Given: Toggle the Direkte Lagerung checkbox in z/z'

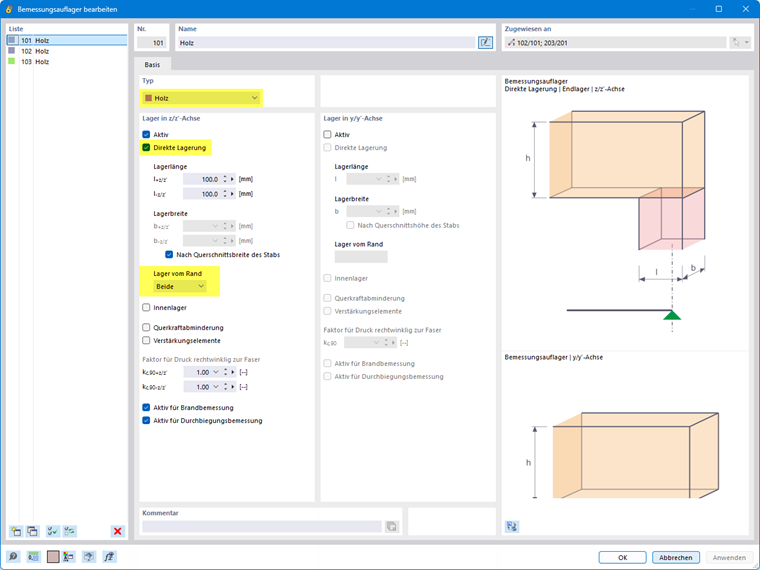Looking at the screenshot, I should point(146,147).
